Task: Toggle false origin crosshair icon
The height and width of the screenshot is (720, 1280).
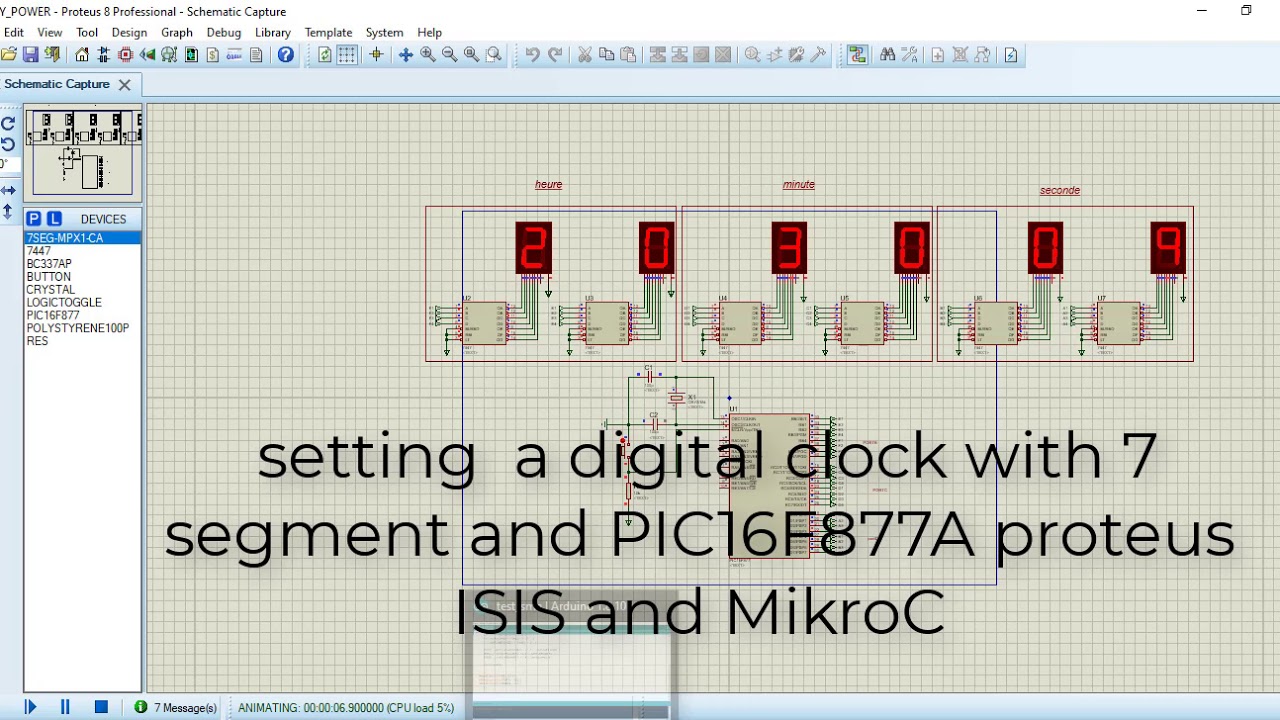Action: tap(376, 55)
